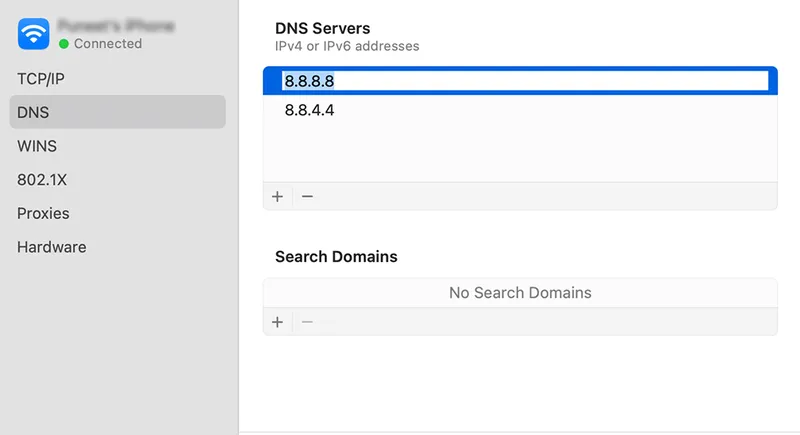Click the Connected status text

pyautogui.click(x=107, y=44)
